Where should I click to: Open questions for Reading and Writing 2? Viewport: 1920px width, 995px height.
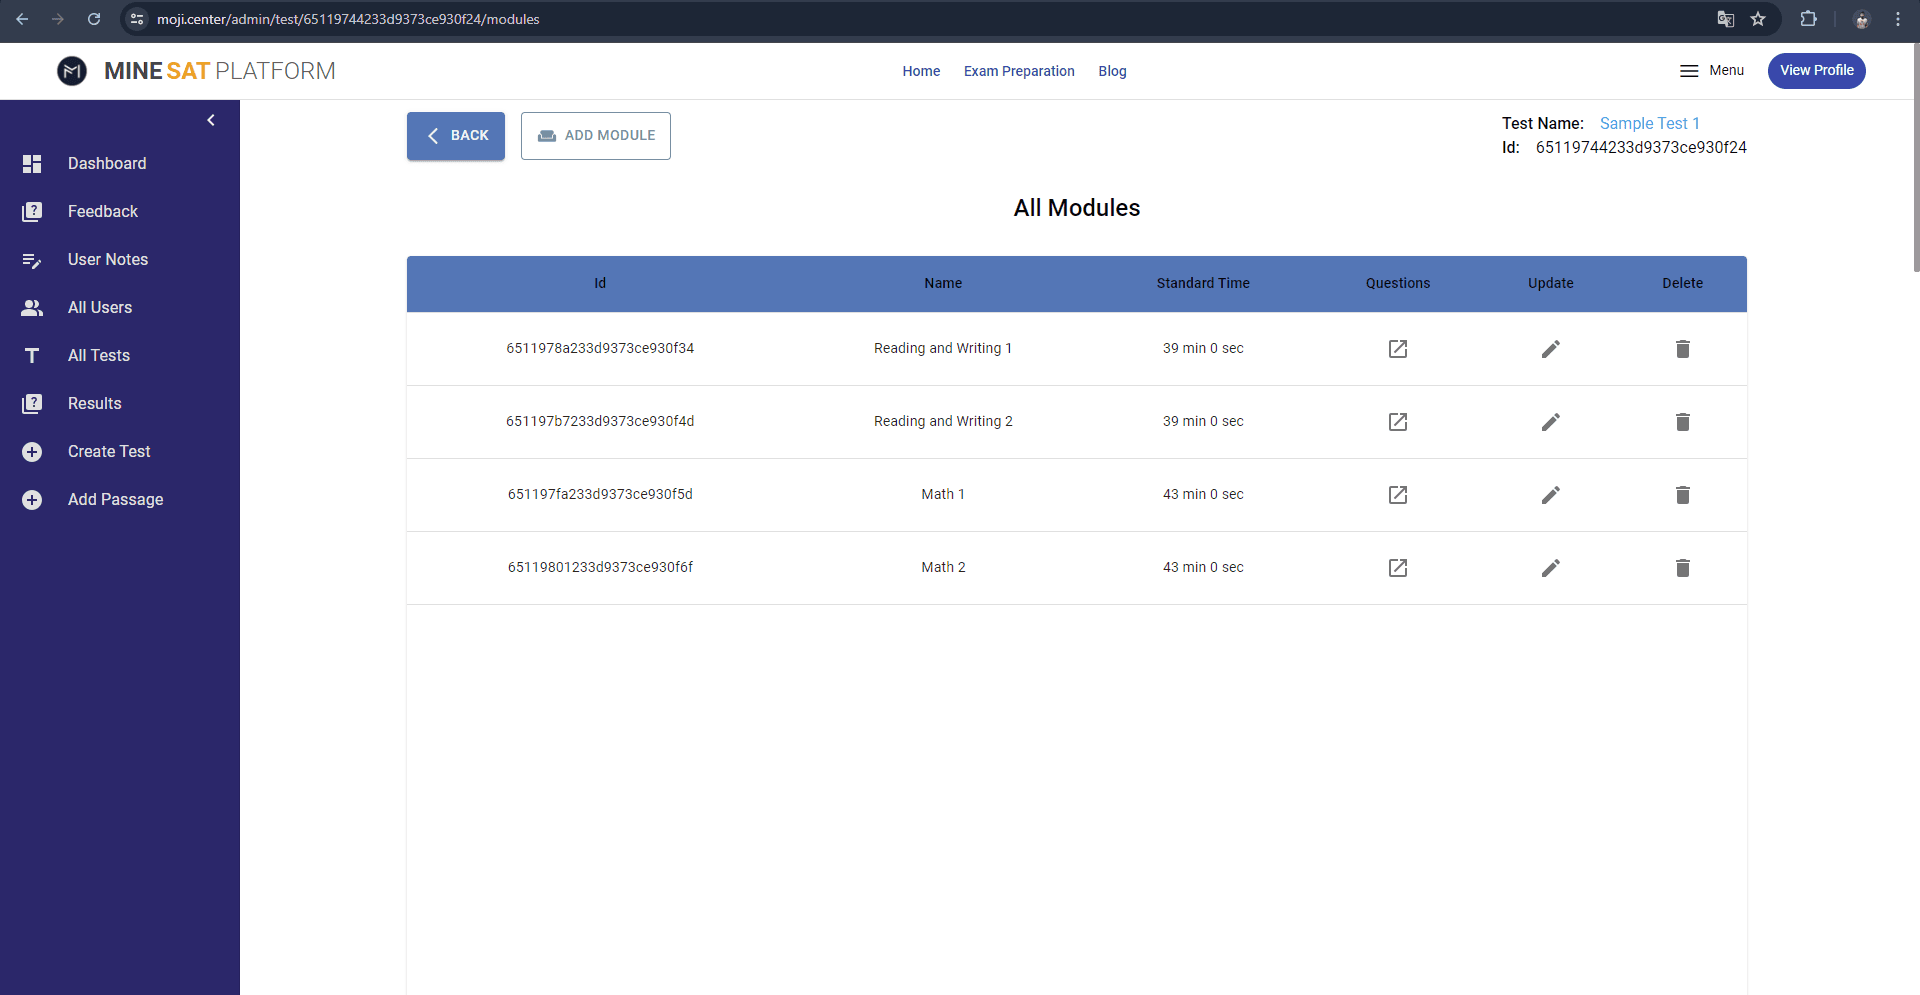[x=1397, y=421]
